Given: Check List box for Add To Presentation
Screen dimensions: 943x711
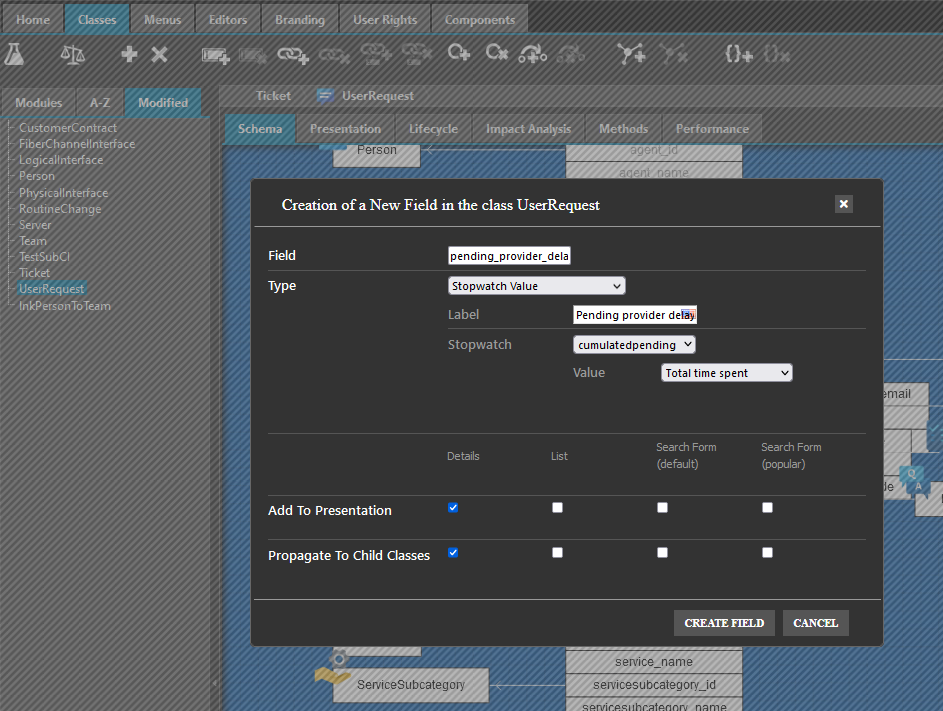Looking at the screenshot, I should click(x=558, y=508).
